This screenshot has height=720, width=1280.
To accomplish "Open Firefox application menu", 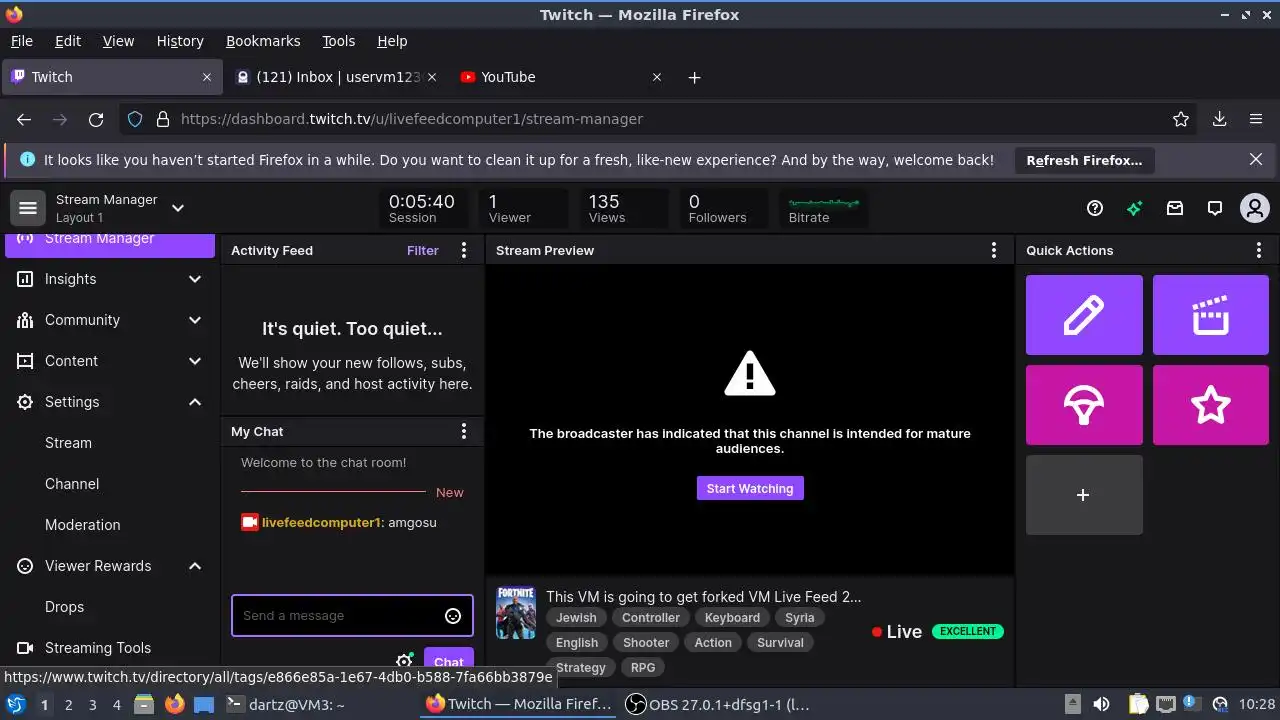I will (1256, 119).
